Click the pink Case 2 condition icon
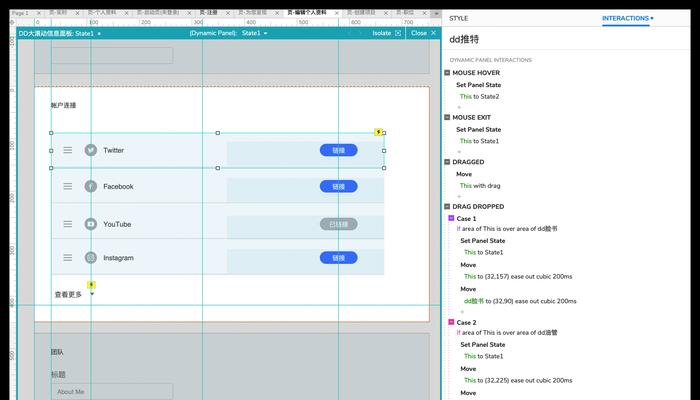This screenshot has width=700, height=400. click(x=451, y=322)
